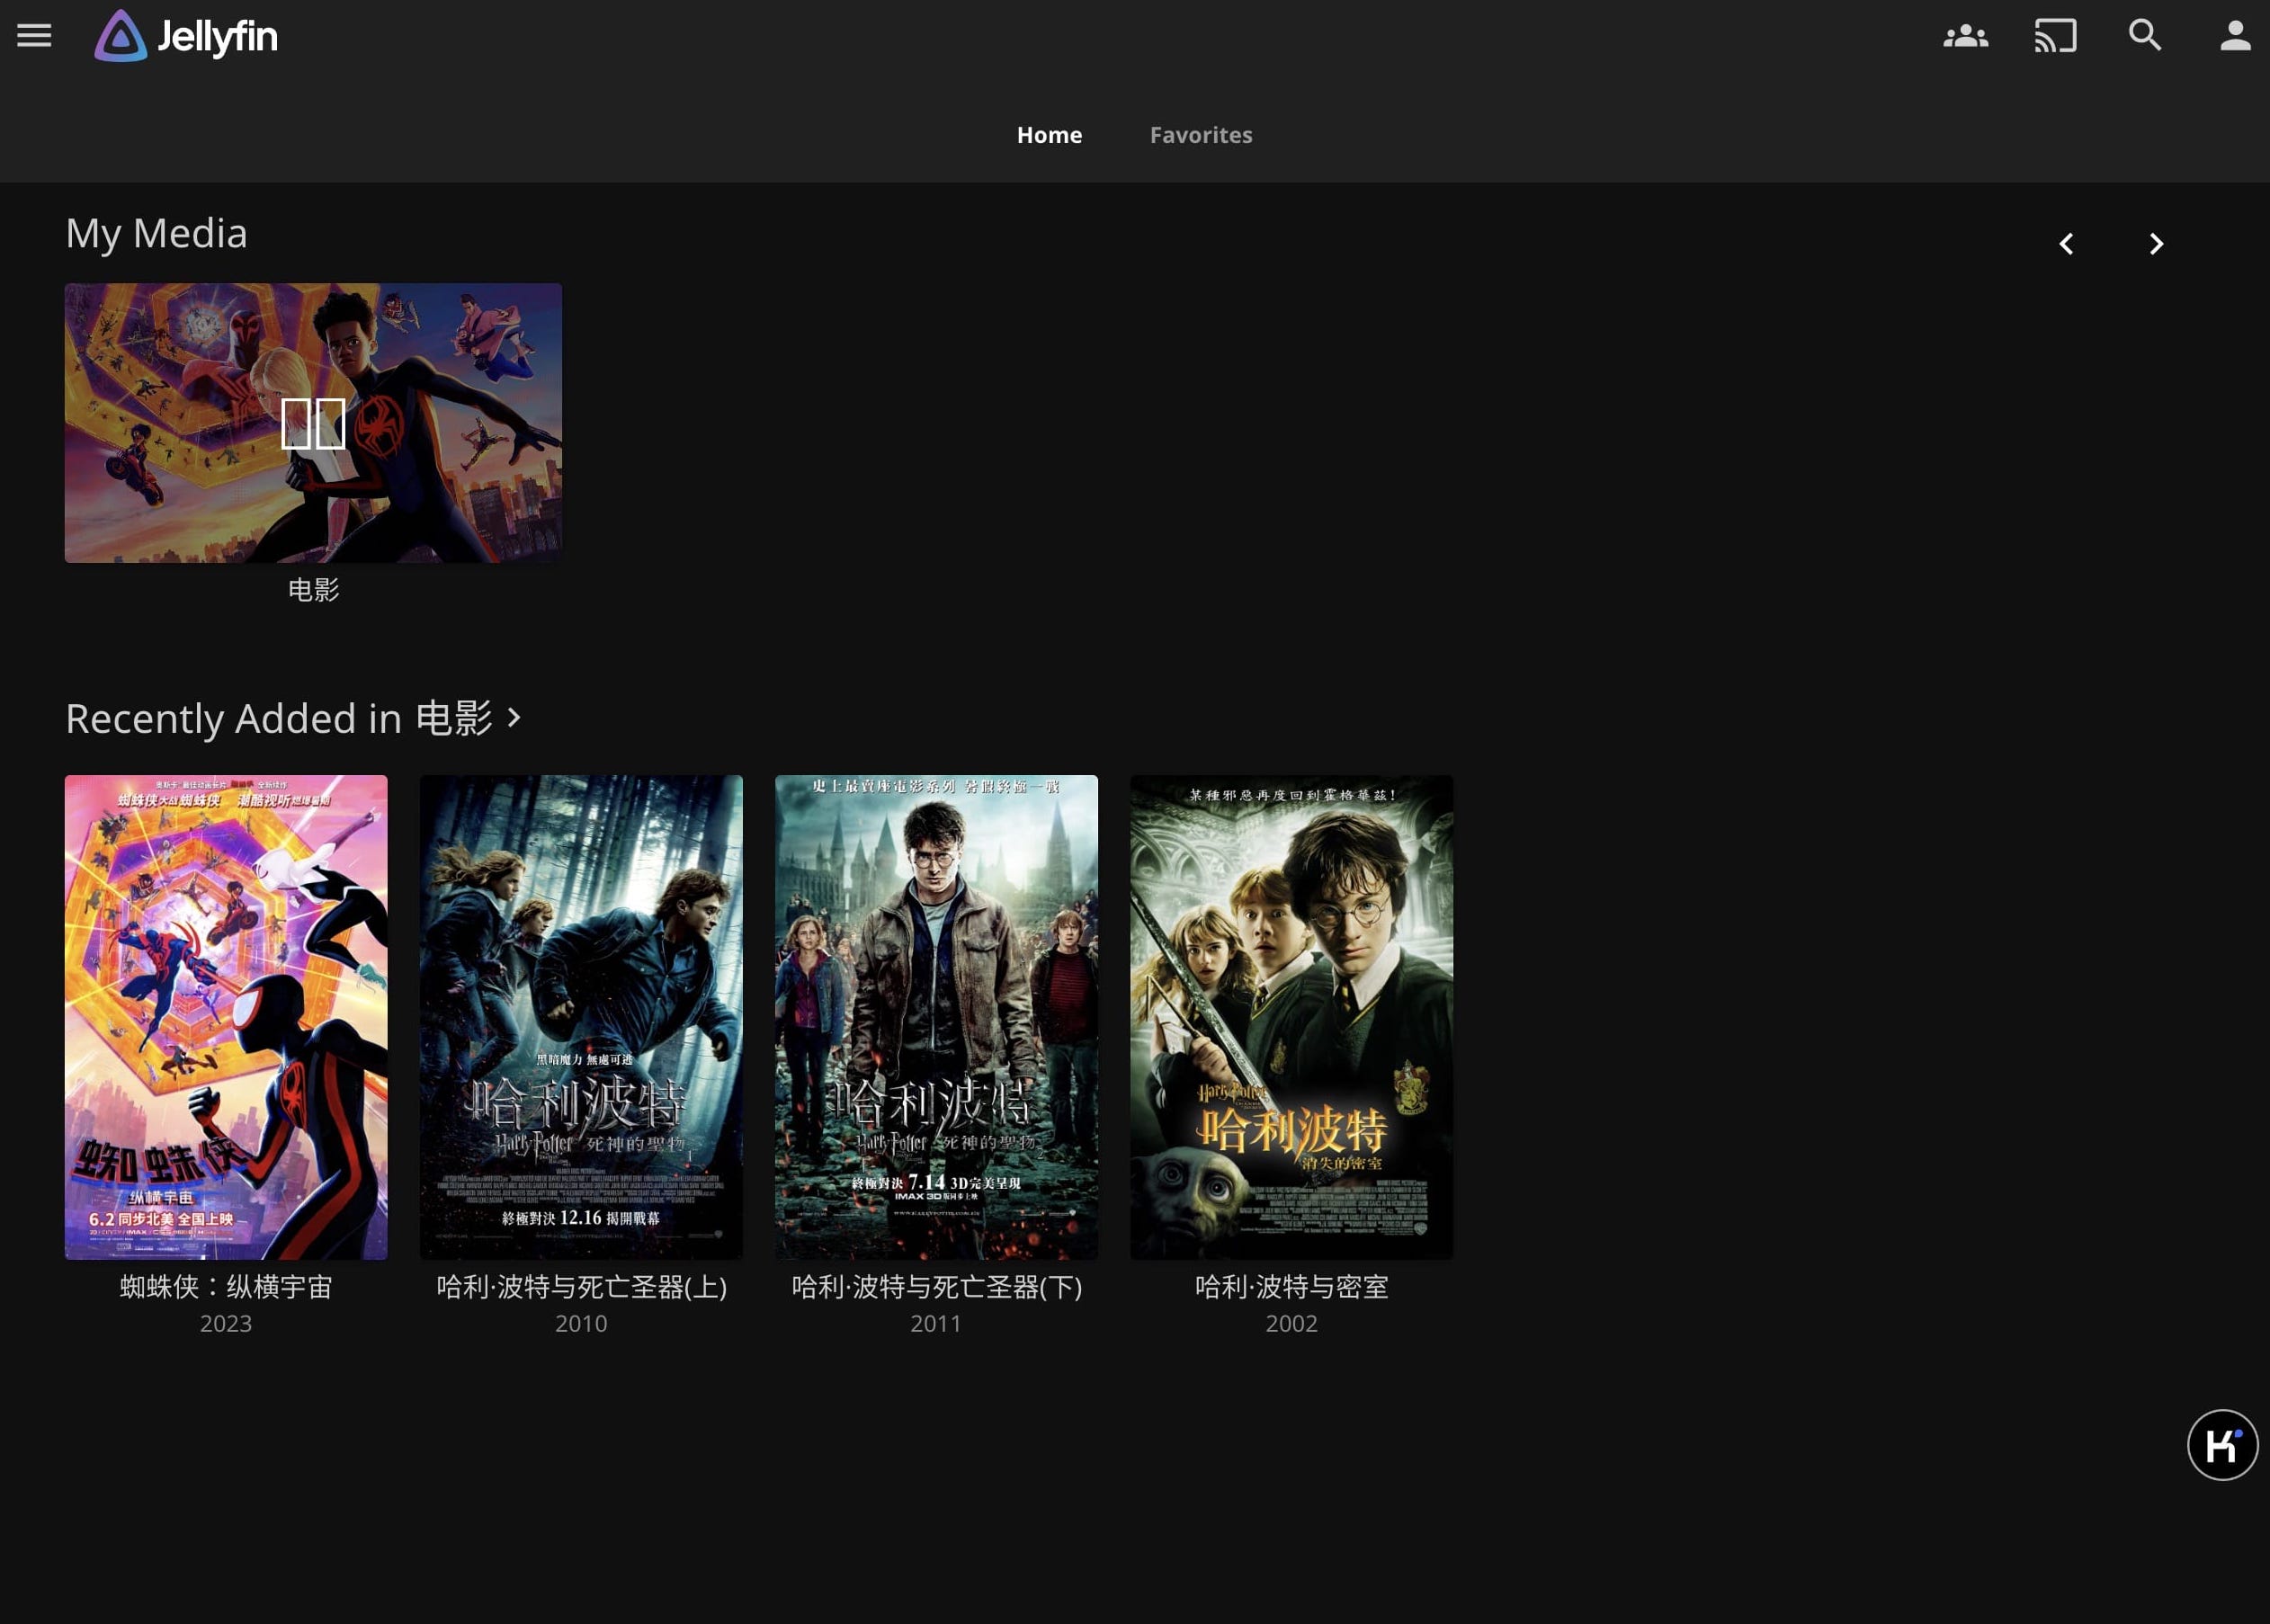The width and height of the screenshot is (2270, 1624).
Task: Open 蜘蛛侠:纵横宇宙 movie poster
Action: click(226, 1016)
